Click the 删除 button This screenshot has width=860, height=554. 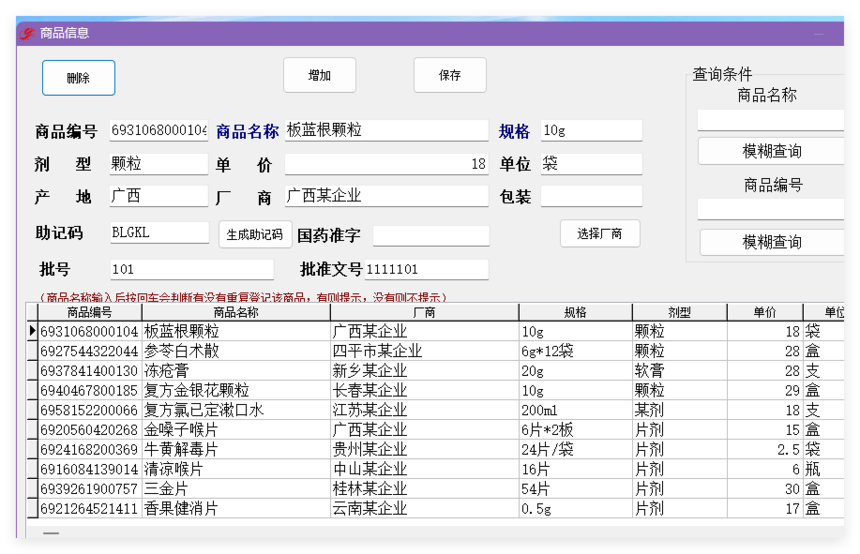tap(78, 78)
